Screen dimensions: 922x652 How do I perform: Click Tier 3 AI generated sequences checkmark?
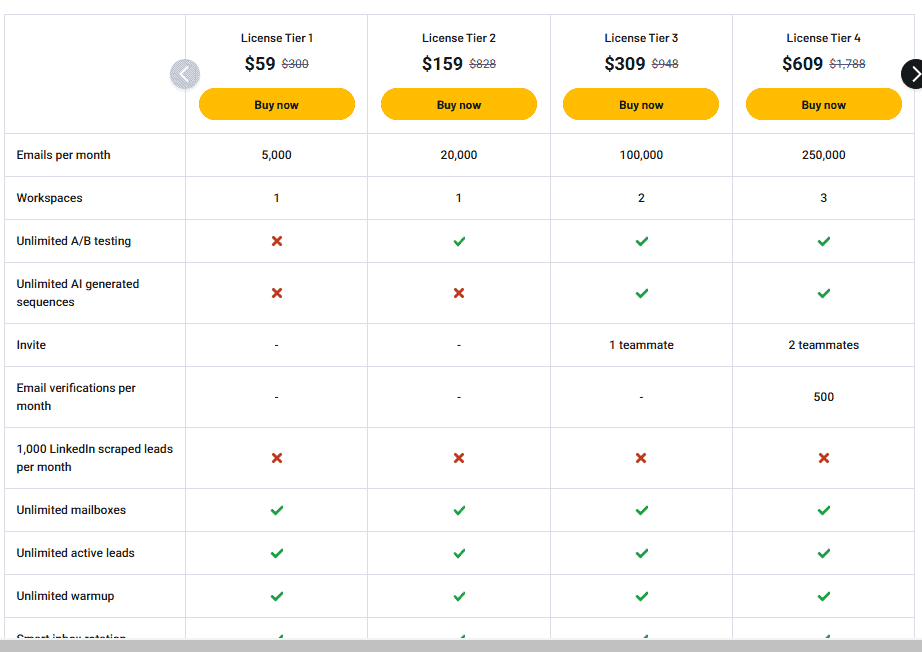[x=641, y=293]
